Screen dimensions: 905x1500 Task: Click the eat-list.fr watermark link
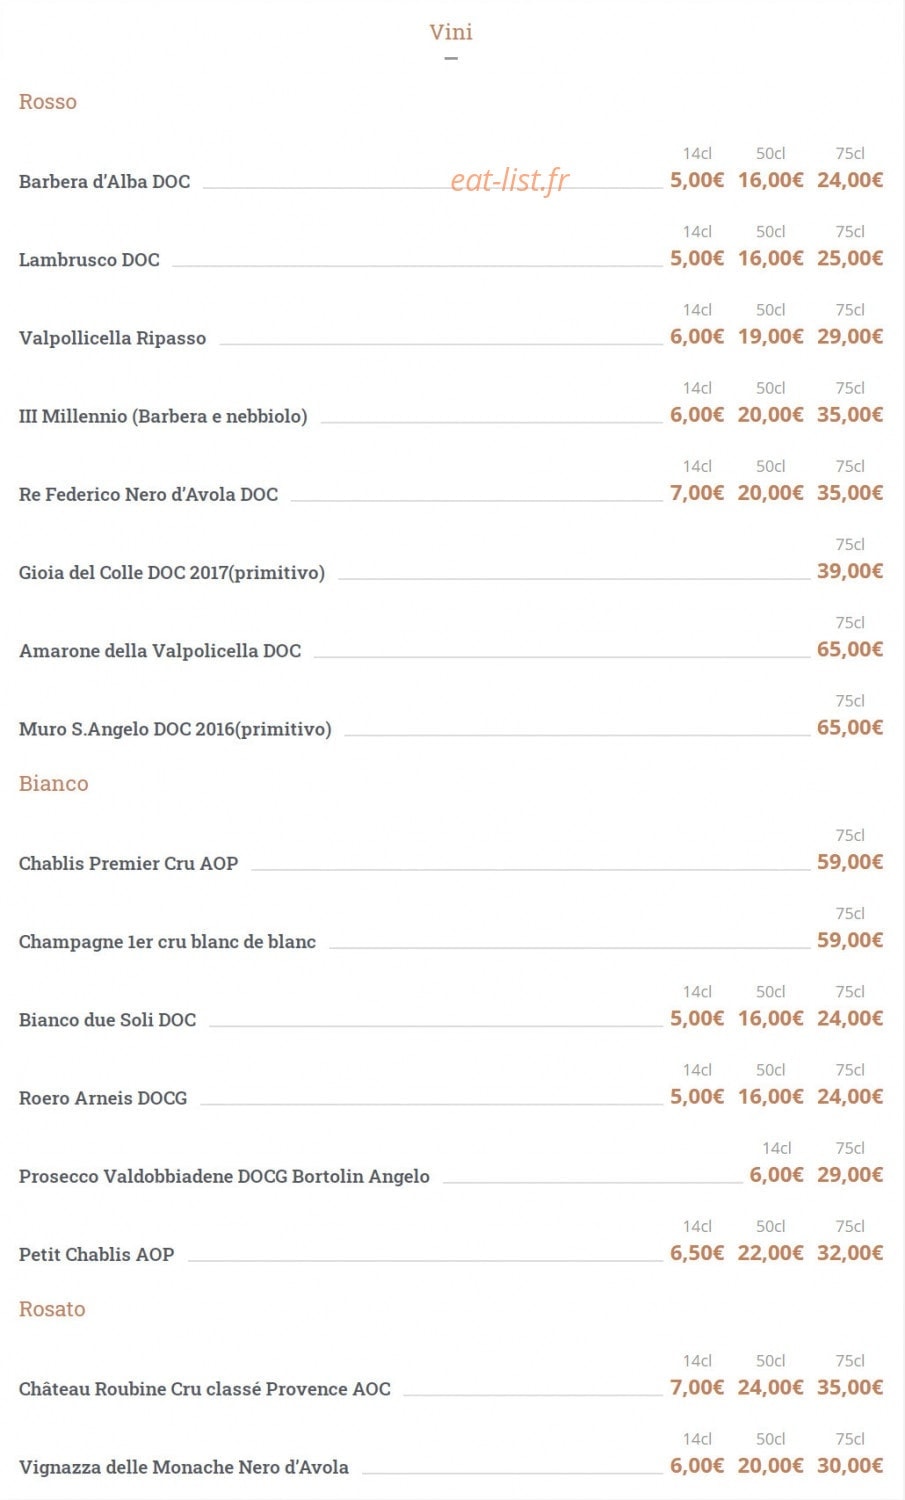tap(510, 179)
